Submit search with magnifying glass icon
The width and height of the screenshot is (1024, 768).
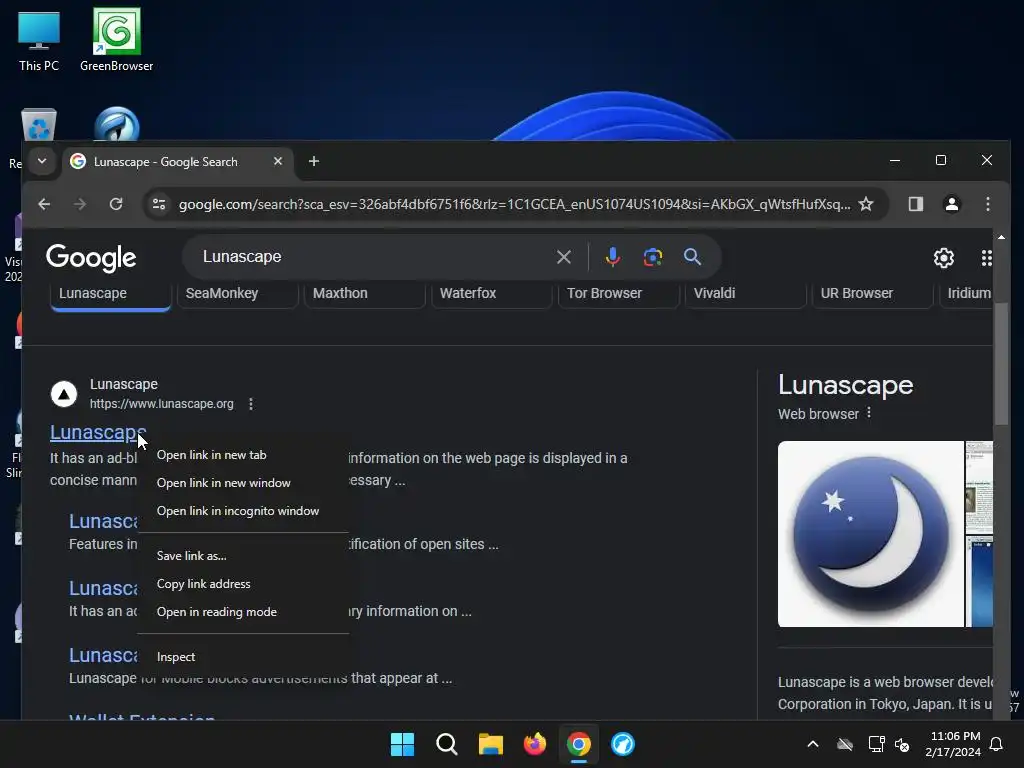click(692, 257)
